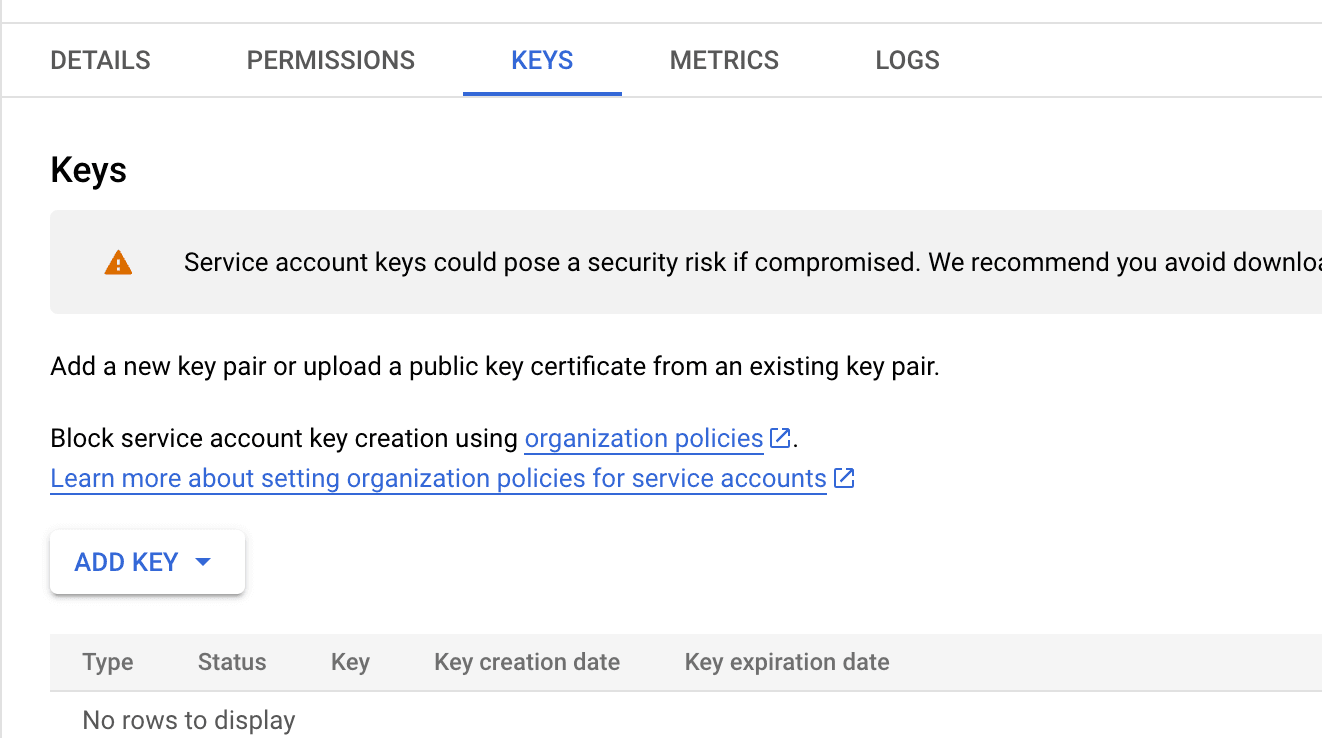Sort by Key creation date column
Image resolution: width=1322 pixels, height=738 pixels.
click(x=527, y=662)
